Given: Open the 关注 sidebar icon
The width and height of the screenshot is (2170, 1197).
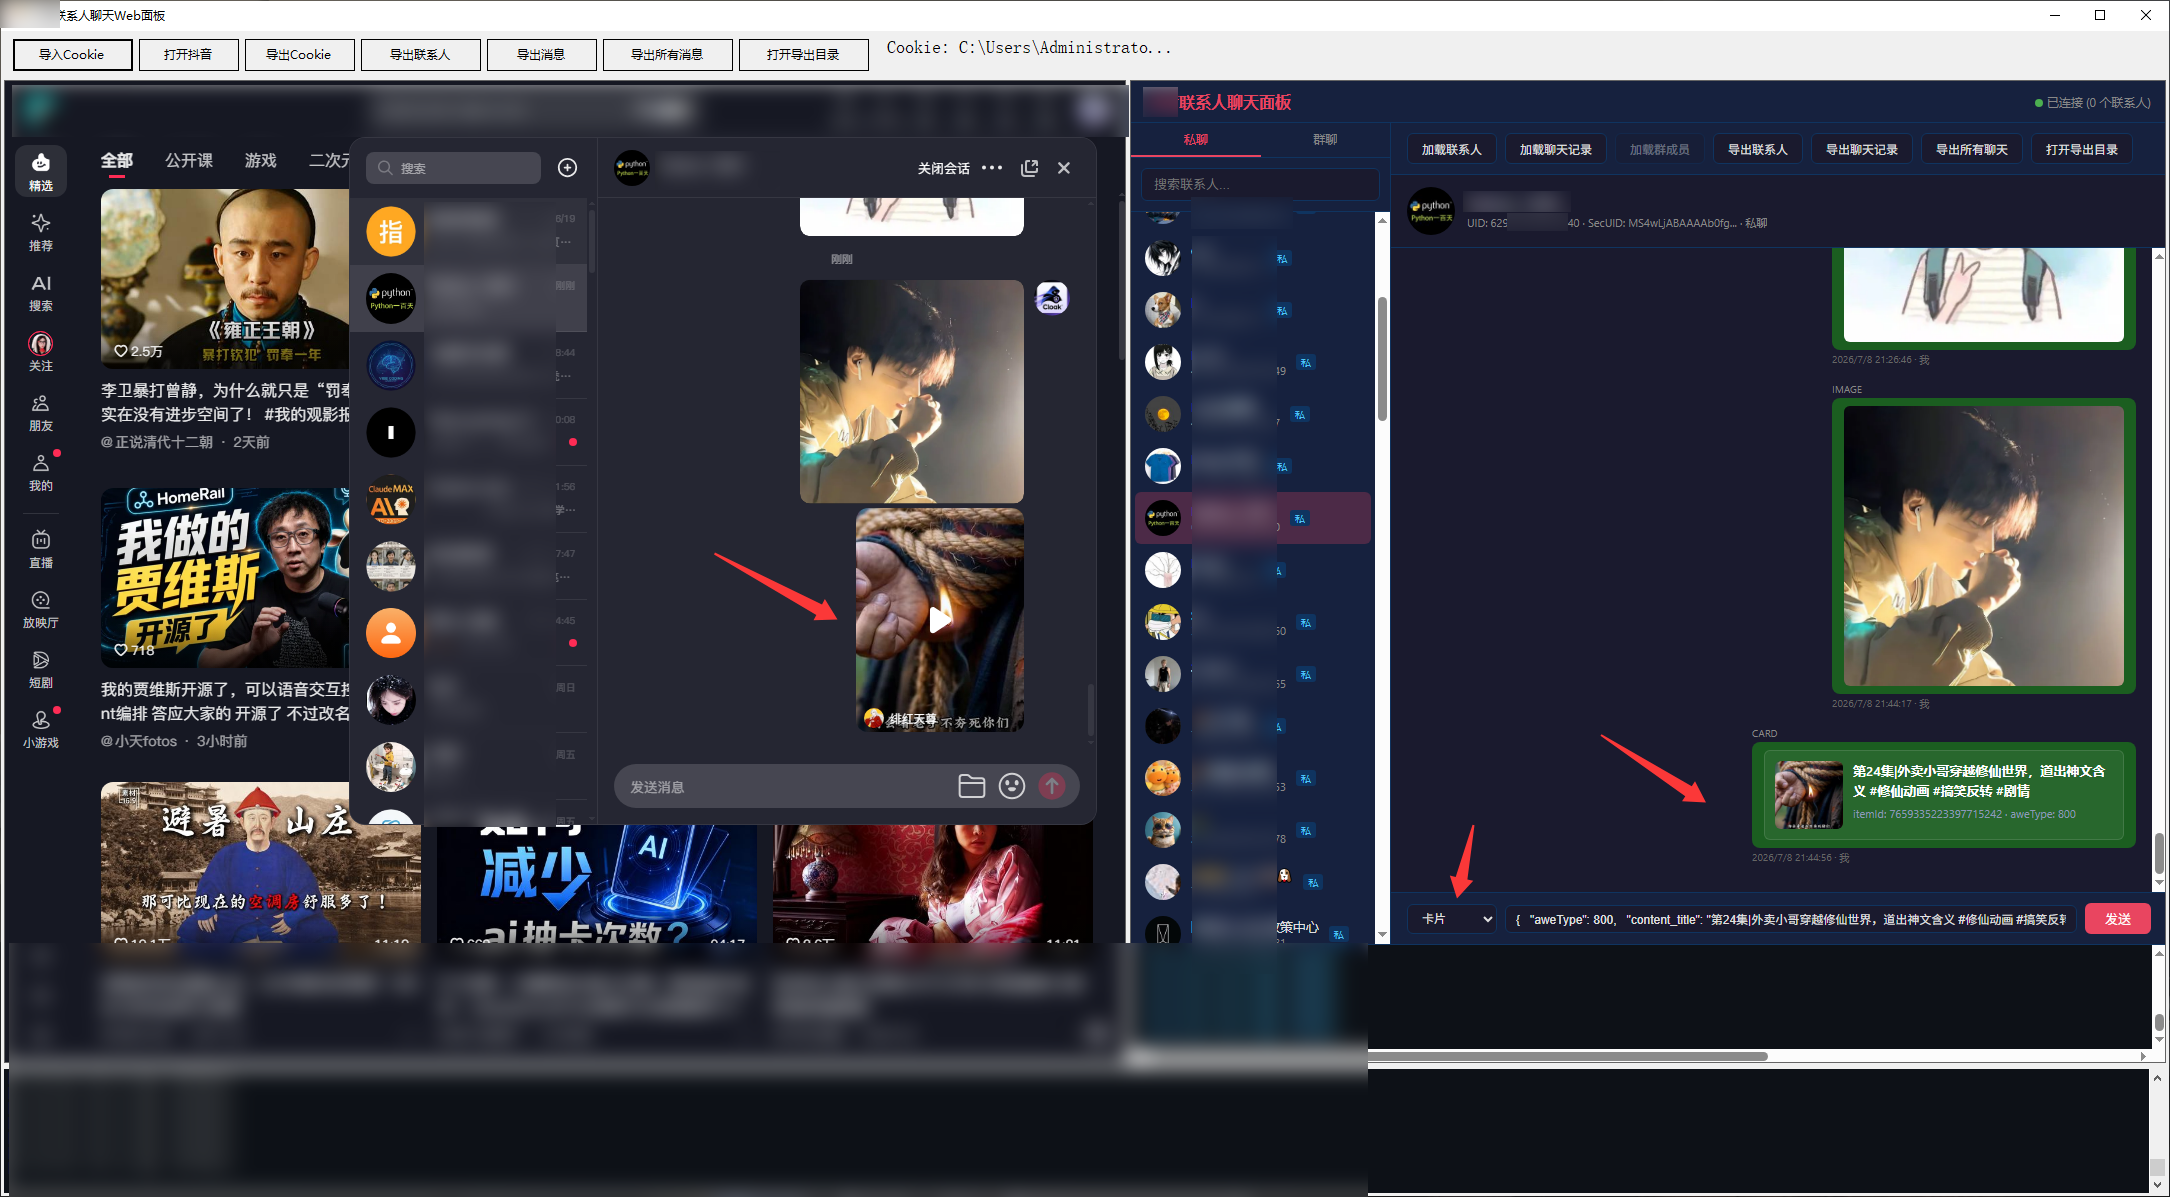Looking at the screenshot, I should click(x=41, y=352).
